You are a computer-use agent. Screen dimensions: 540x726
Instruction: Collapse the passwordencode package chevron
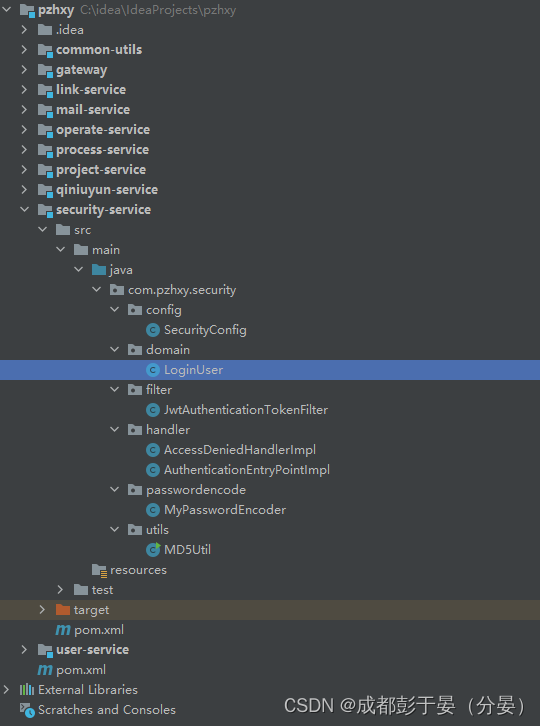[115, 489]
